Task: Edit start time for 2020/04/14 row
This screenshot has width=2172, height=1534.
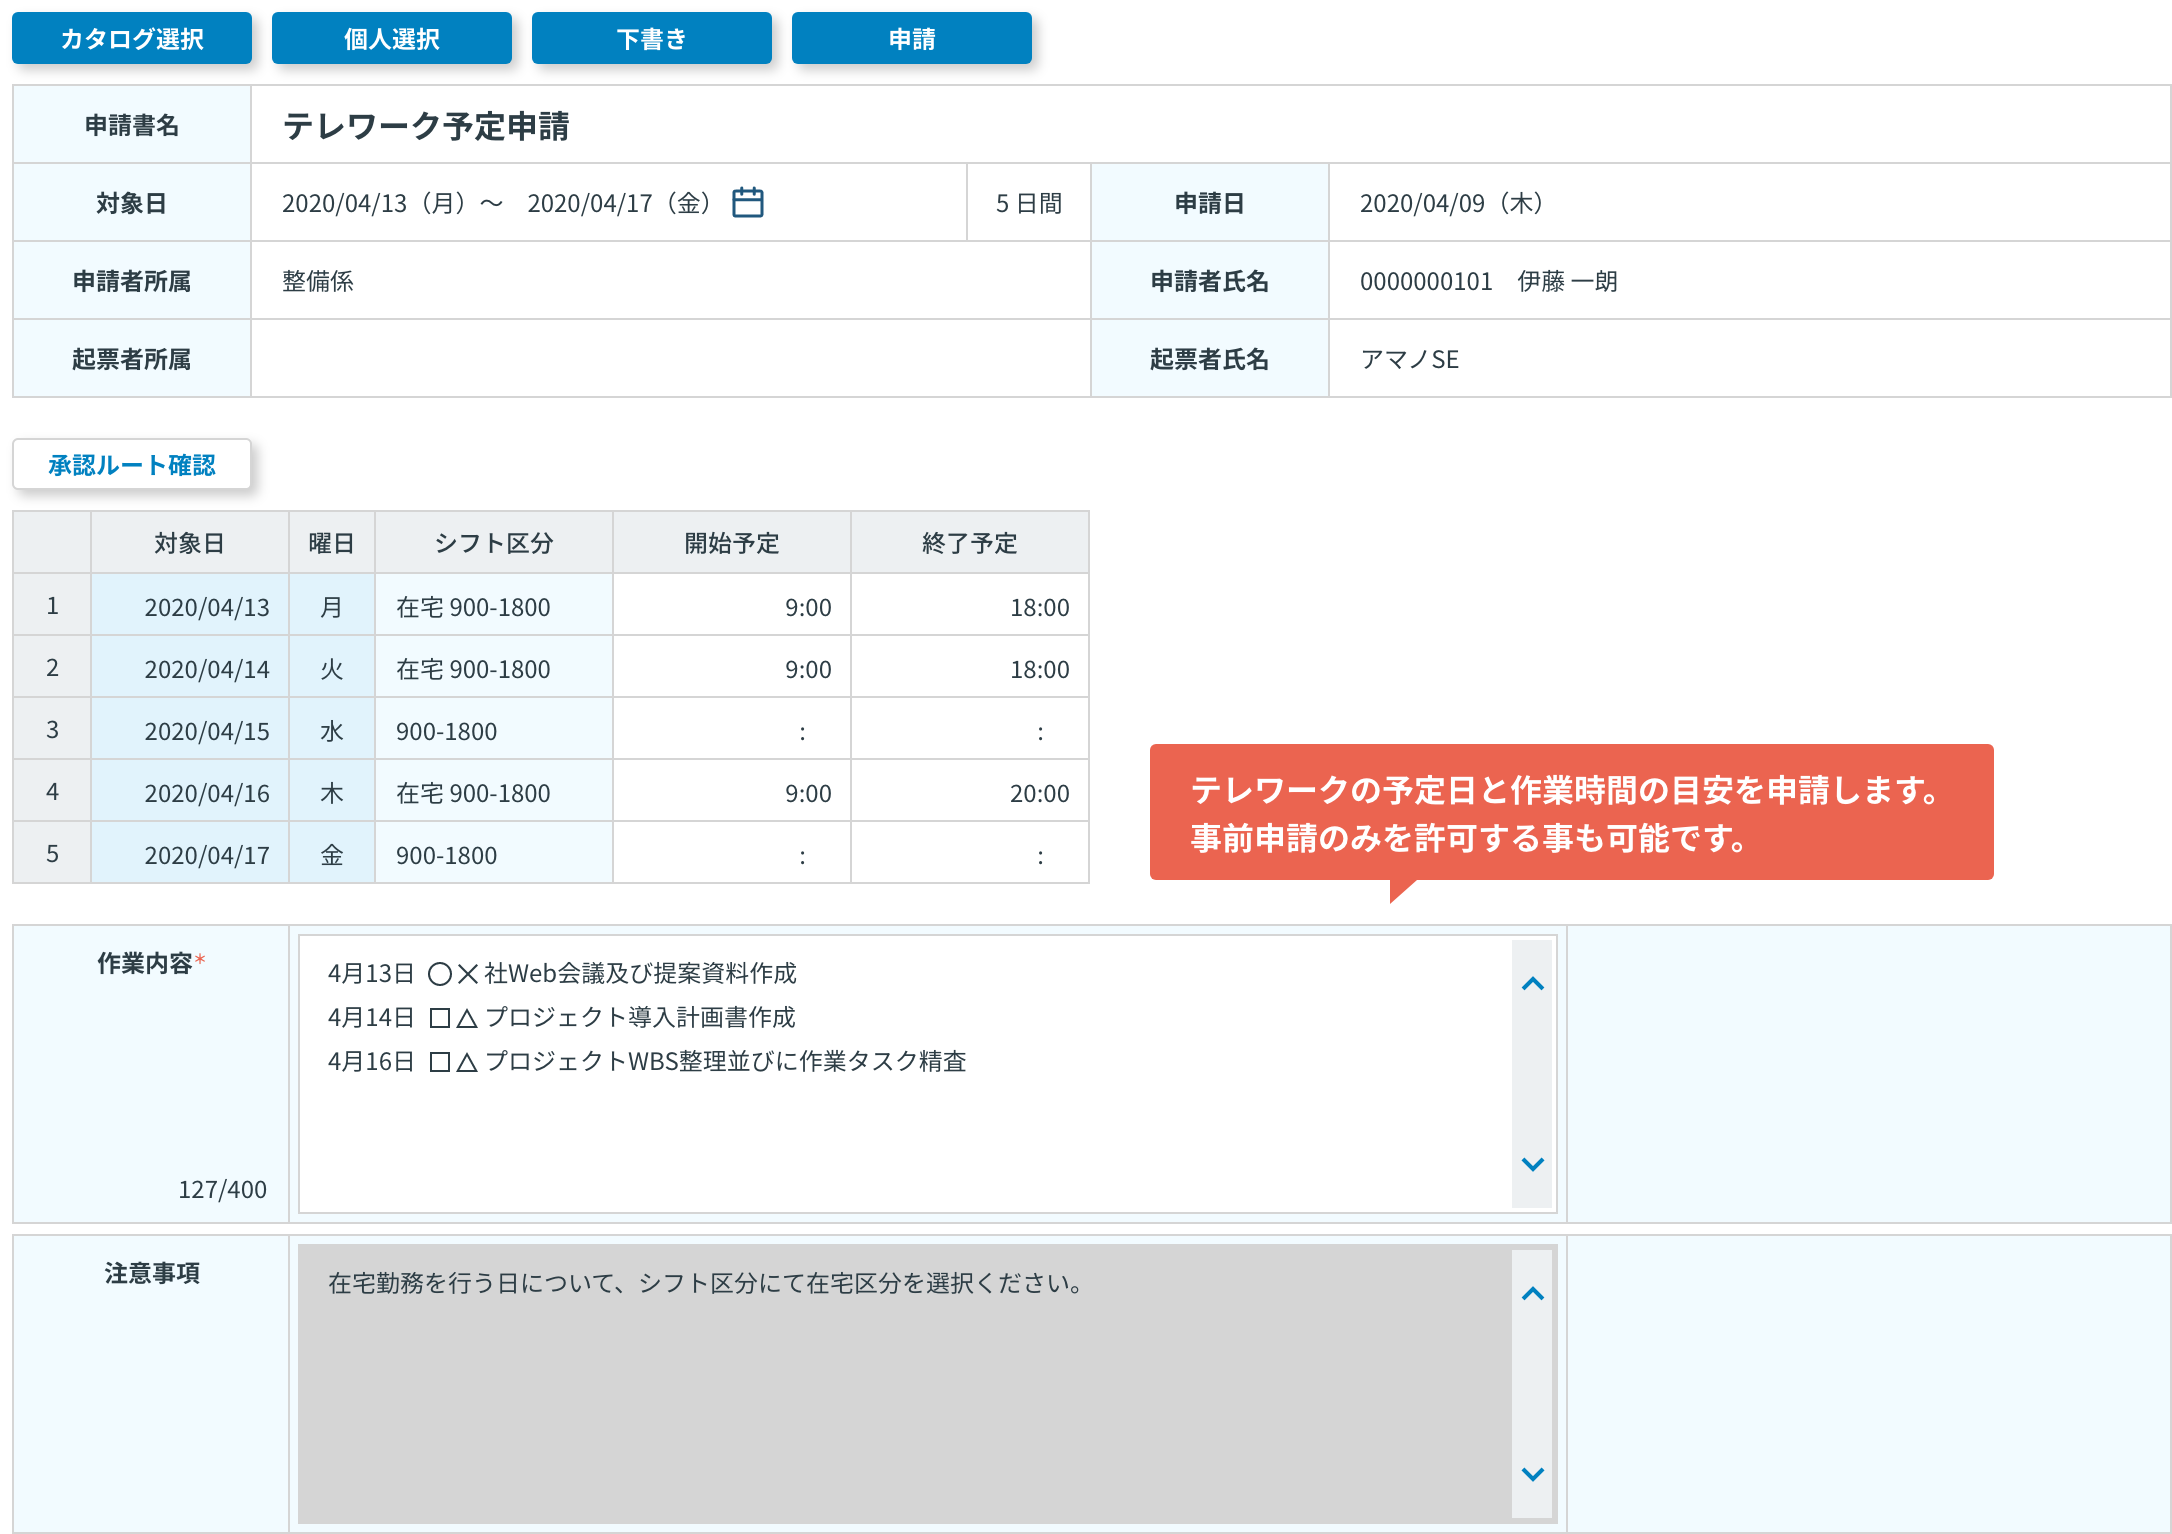Action: tap(732, 668)
